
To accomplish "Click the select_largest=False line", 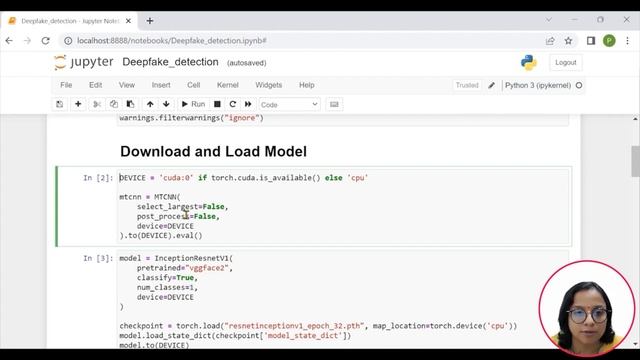I will (x=182, y=207).
